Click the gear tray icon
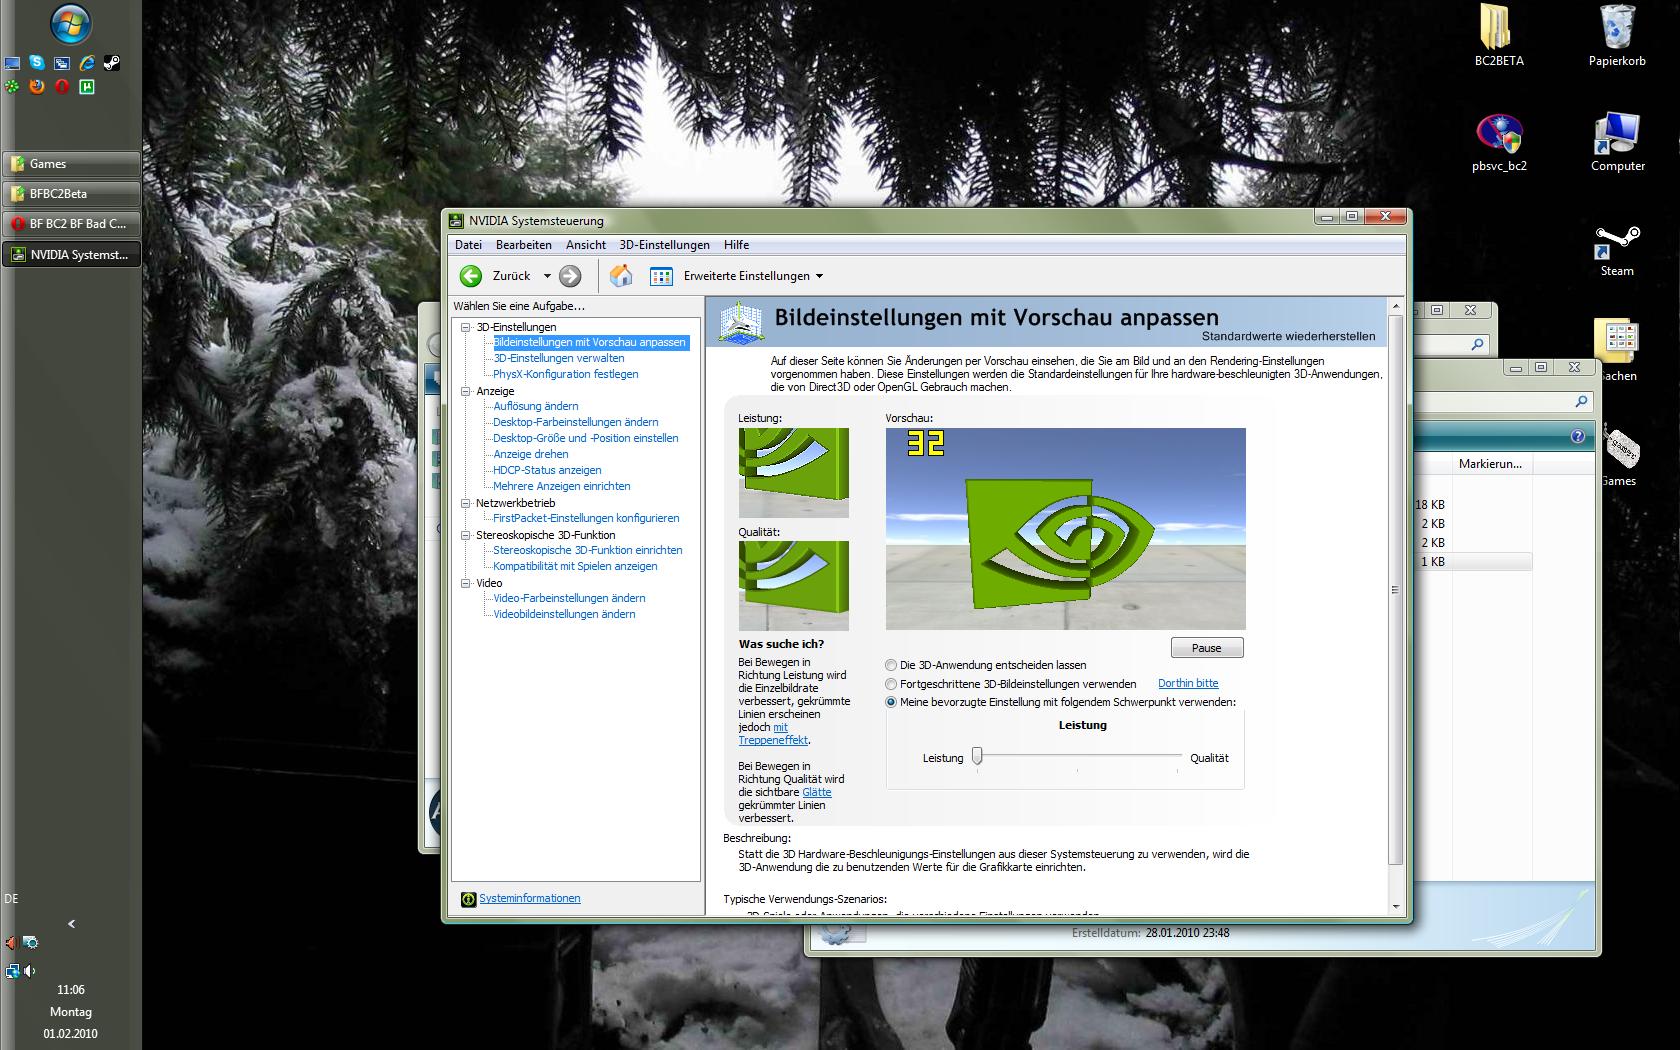Viewport: 1680px width, 1050px height. coord(31,943)
